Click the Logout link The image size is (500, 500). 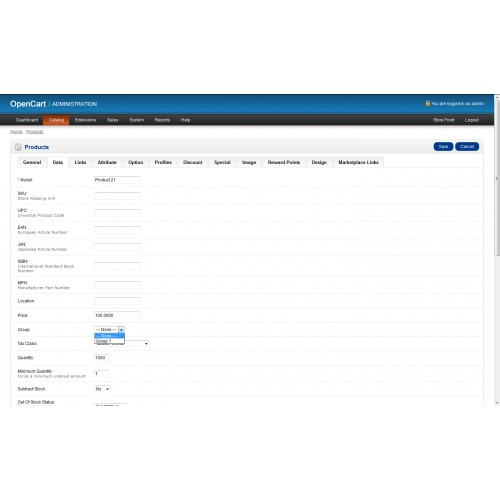[x=472, y=120]
